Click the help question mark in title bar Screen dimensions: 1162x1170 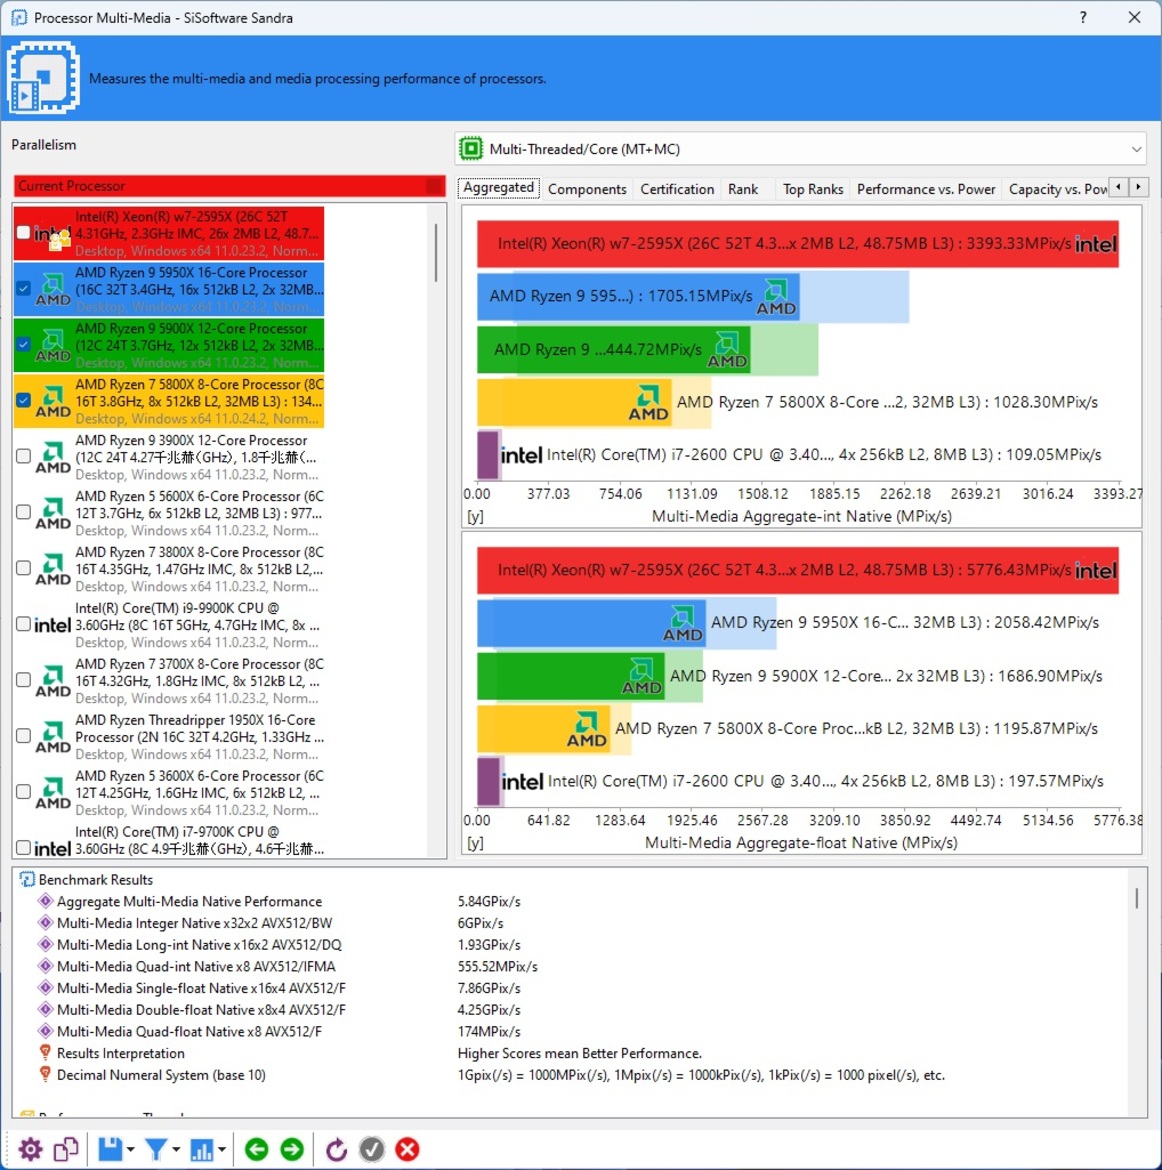coord(1083,17)
